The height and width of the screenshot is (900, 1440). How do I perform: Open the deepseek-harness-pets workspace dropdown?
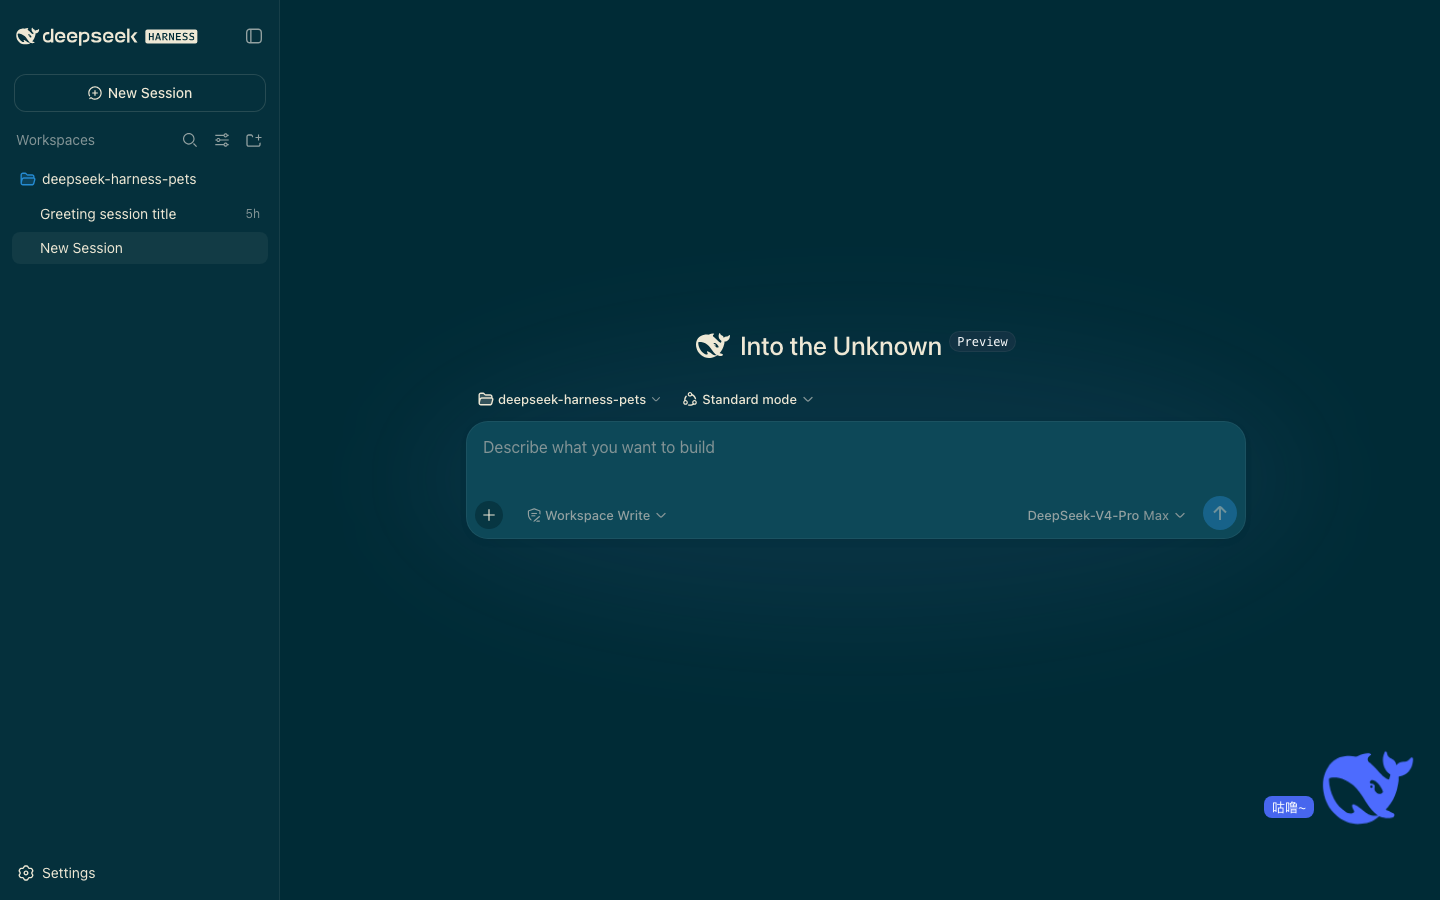569,399
